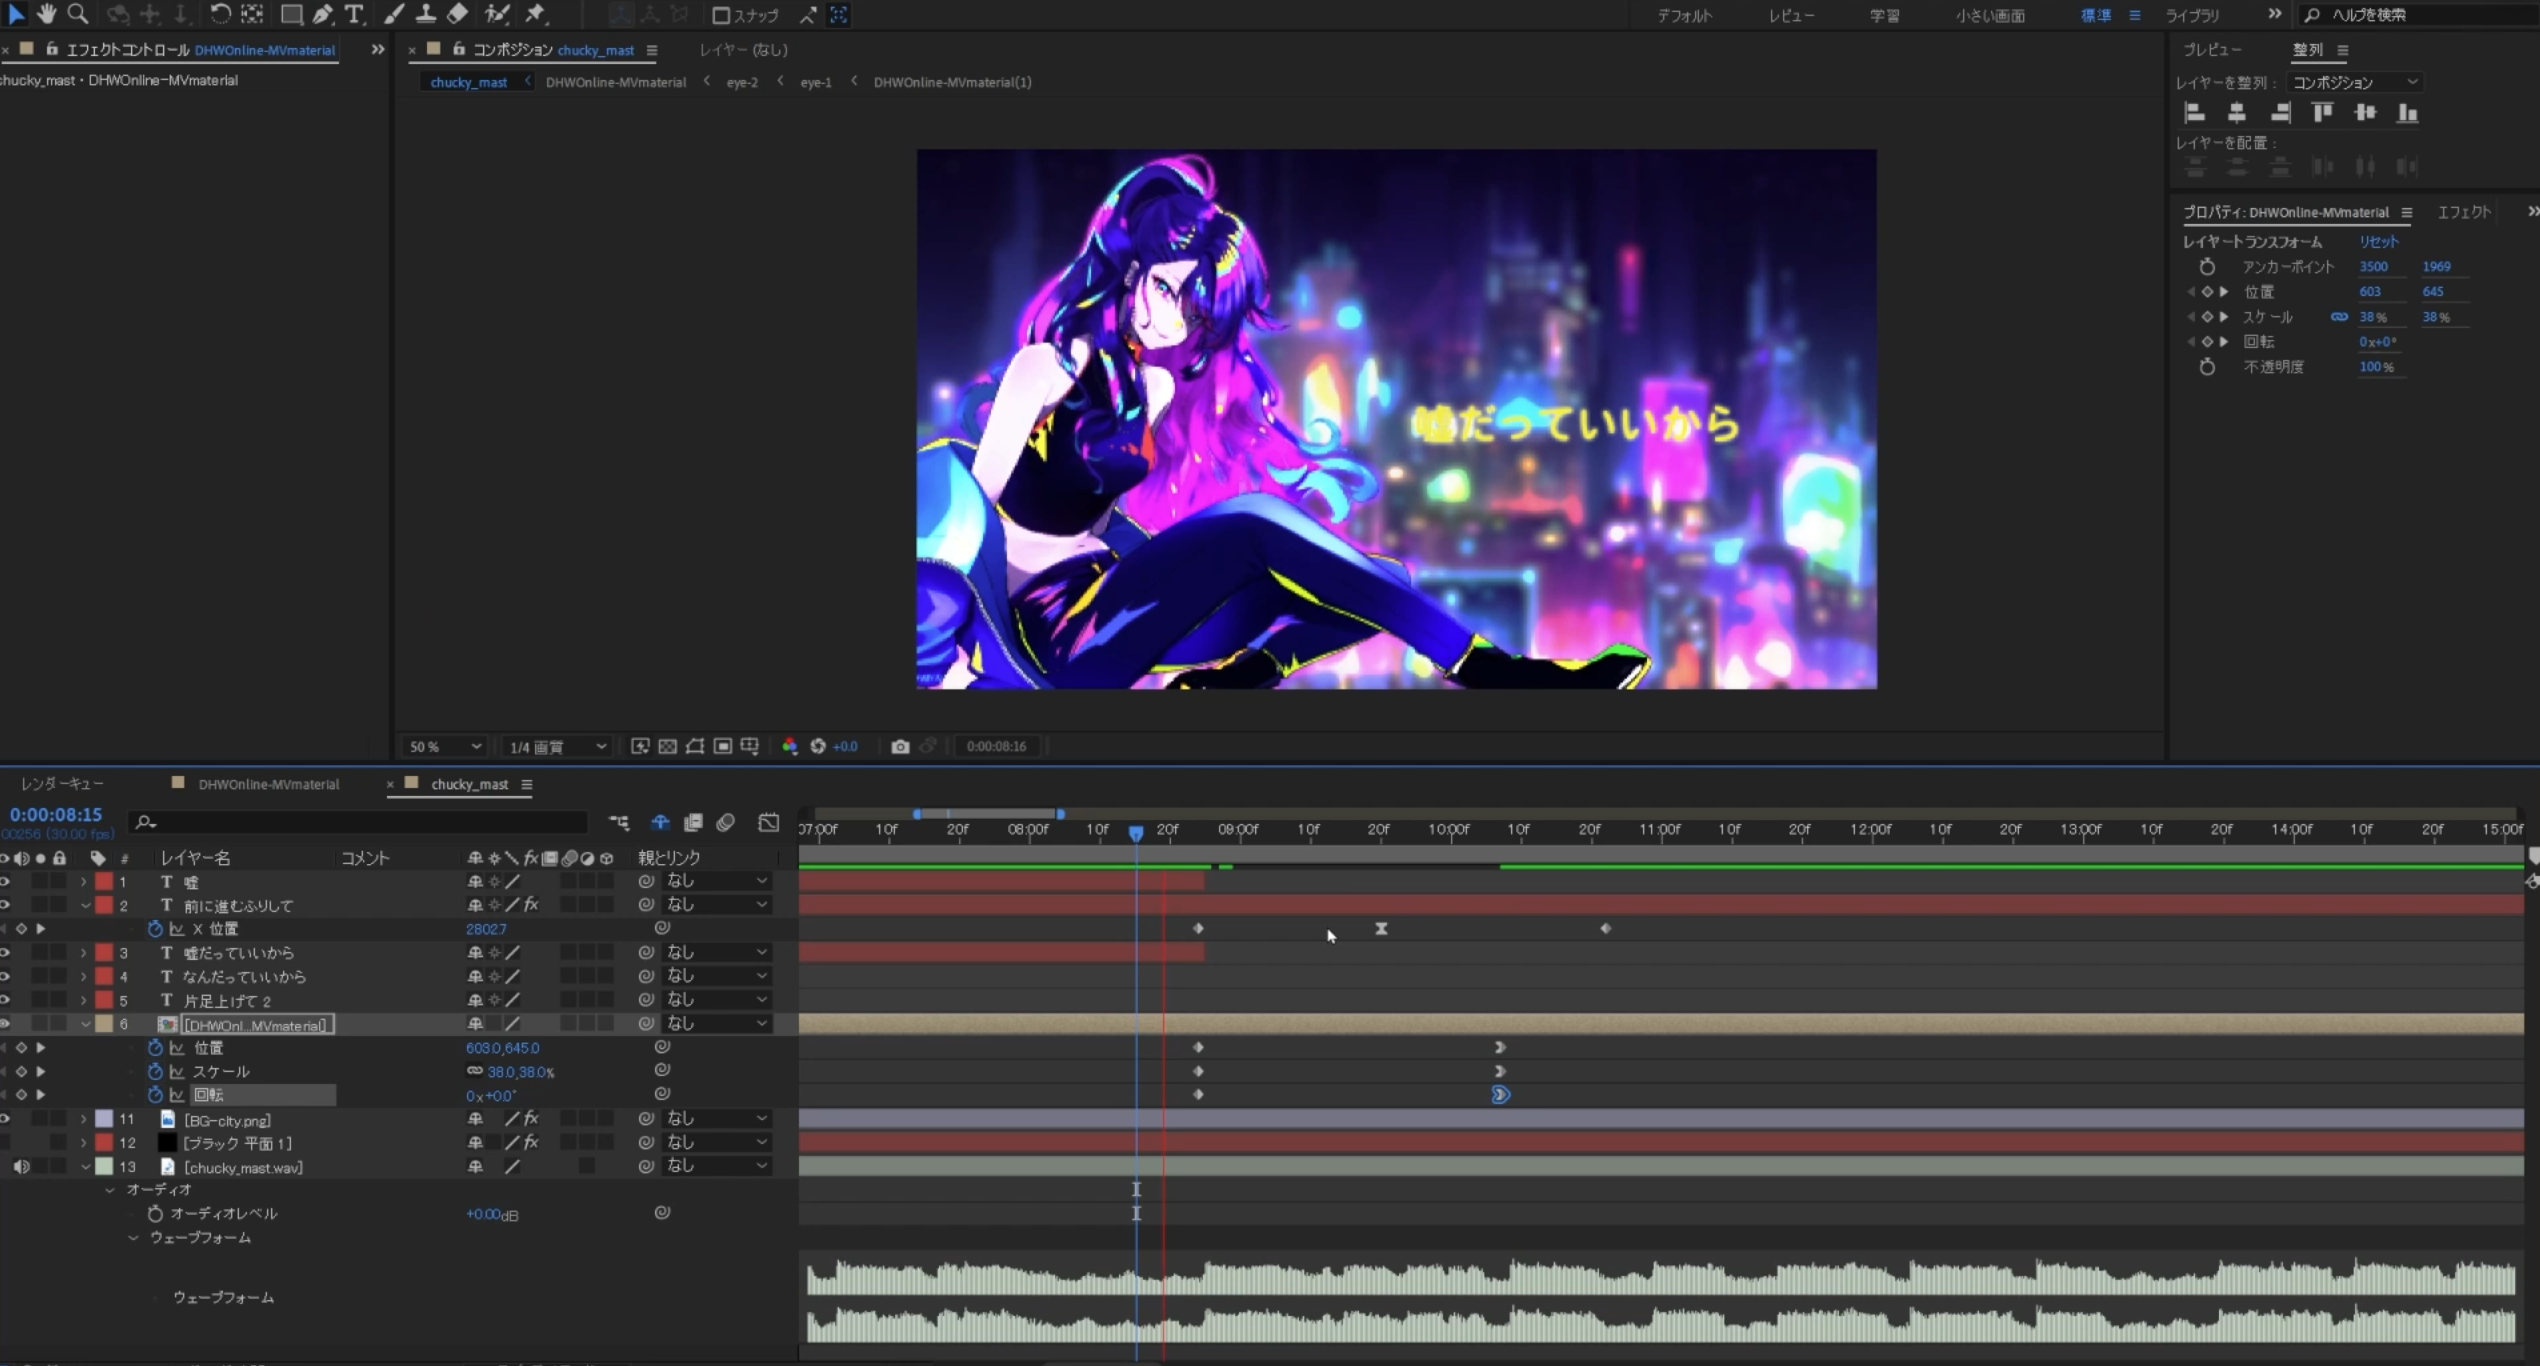The image size is (2540, 1366).
Task: Open the align layers to Composition dropdown
Action: pyautogui.click(x=2353, y=82)
